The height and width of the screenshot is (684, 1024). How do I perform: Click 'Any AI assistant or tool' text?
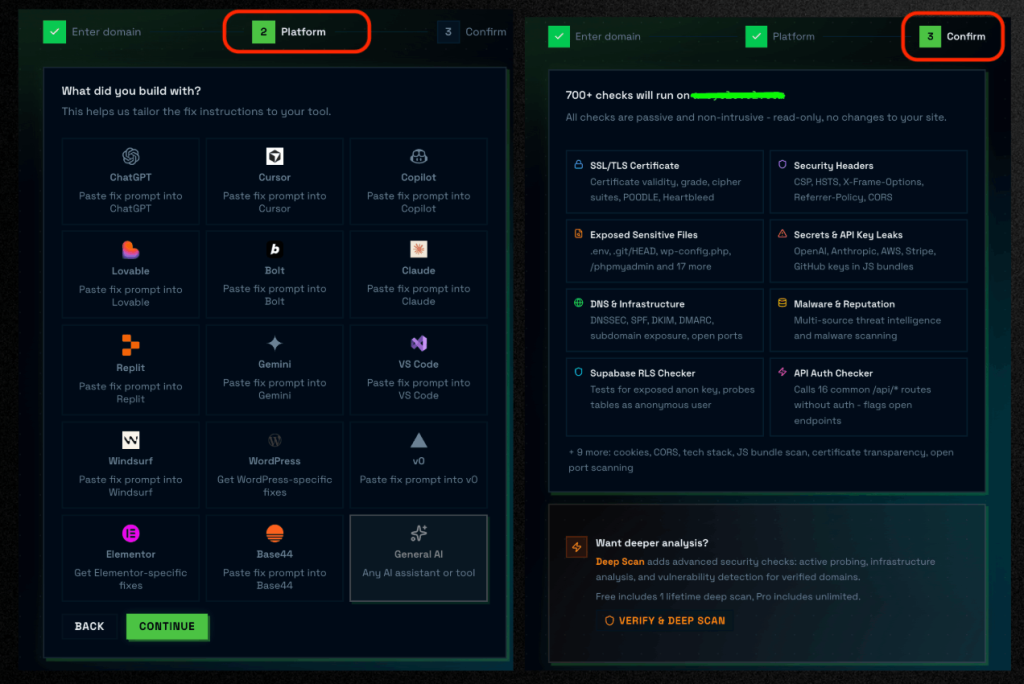click(x=419, y=573)
